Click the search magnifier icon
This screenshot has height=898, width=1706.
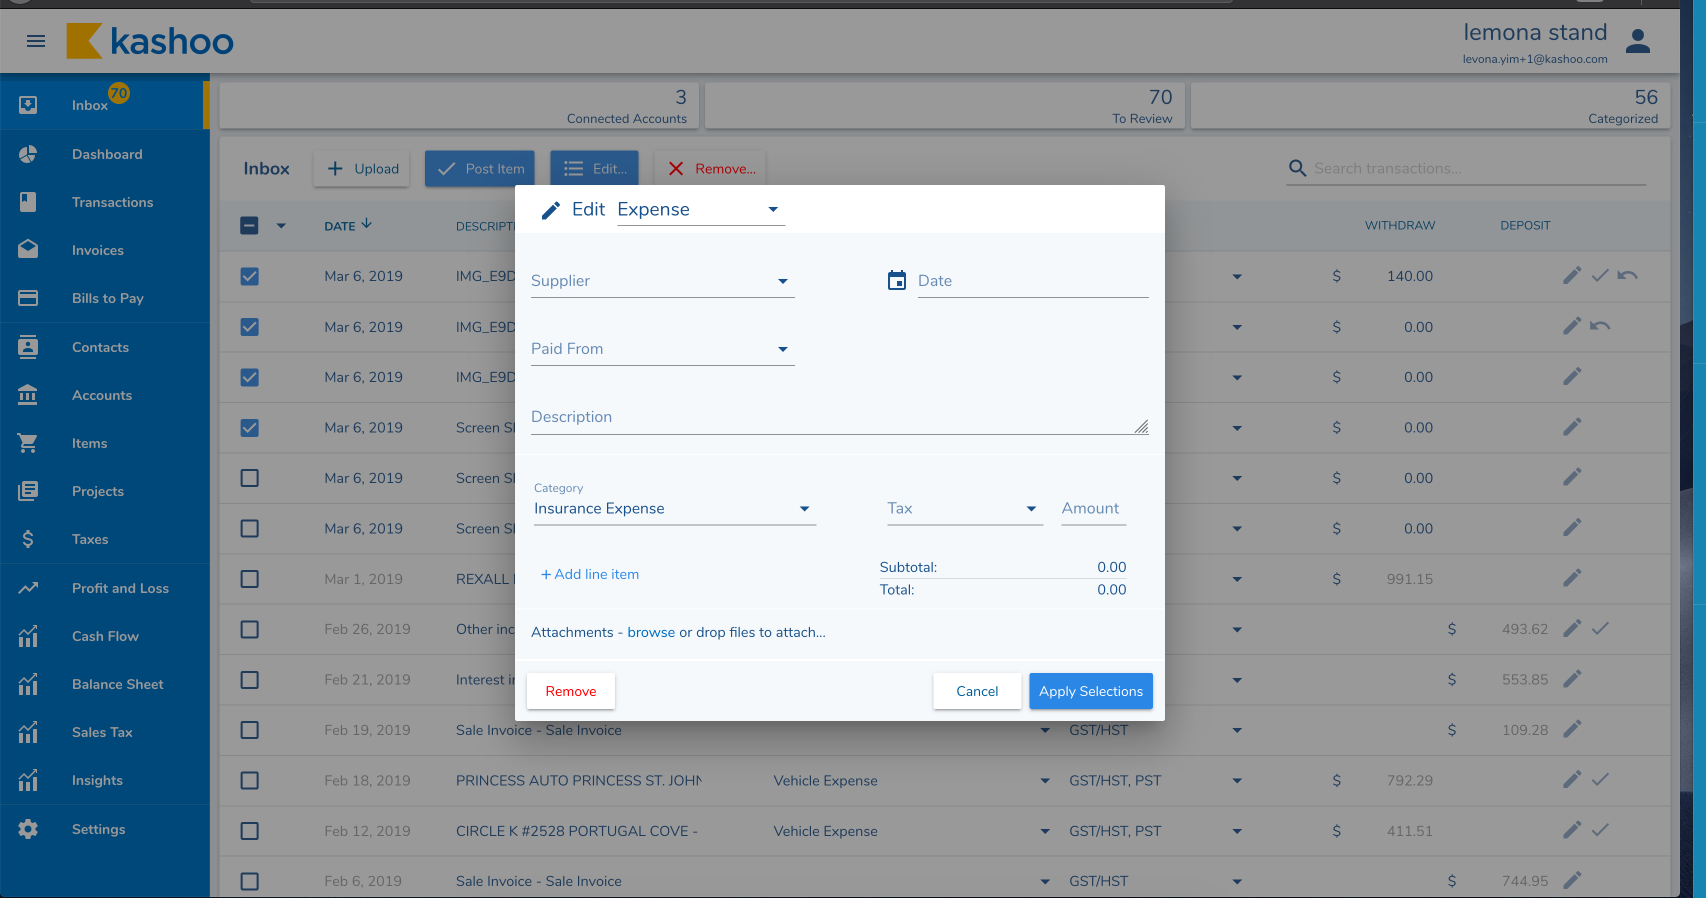click(1297, 168)
